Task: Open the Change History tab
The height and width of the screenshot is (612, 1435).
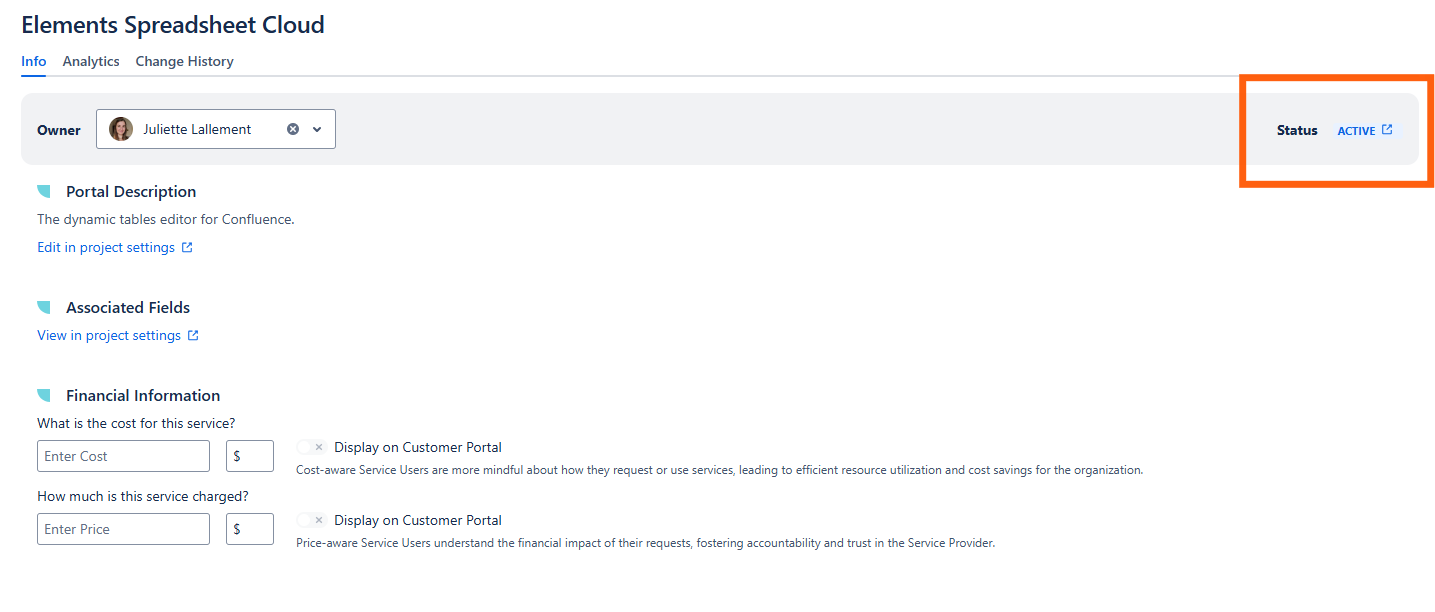Action: point(184,61)
